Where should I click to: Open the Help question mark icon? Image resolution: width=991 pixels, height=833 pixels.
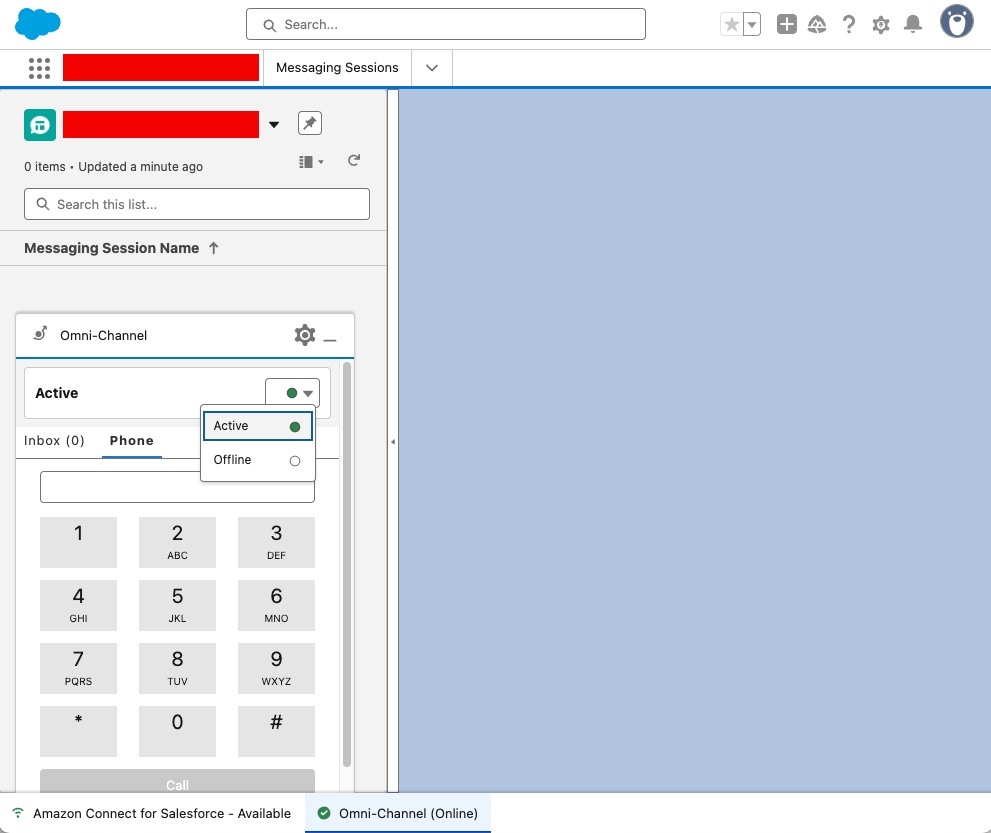849,25
